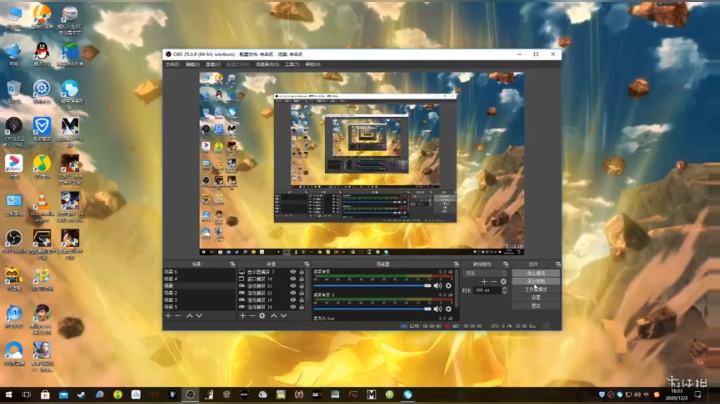The width and height of the screenshot is (720, 404).
Task: Lock the Game Capture 20 source
Action: point(302,293)
